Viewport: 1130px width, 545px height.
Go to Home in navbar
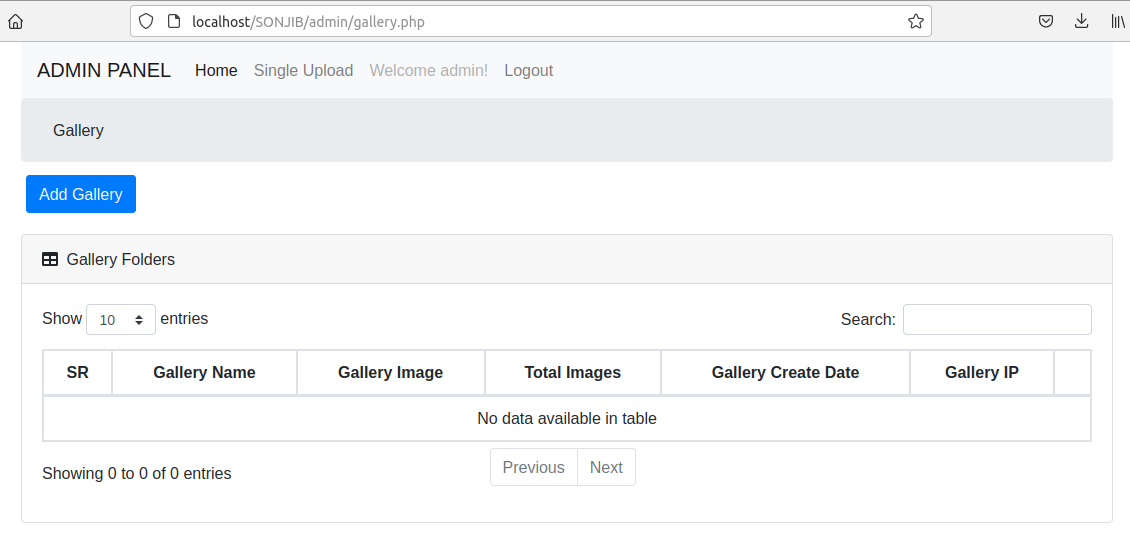tap(216, 71)
